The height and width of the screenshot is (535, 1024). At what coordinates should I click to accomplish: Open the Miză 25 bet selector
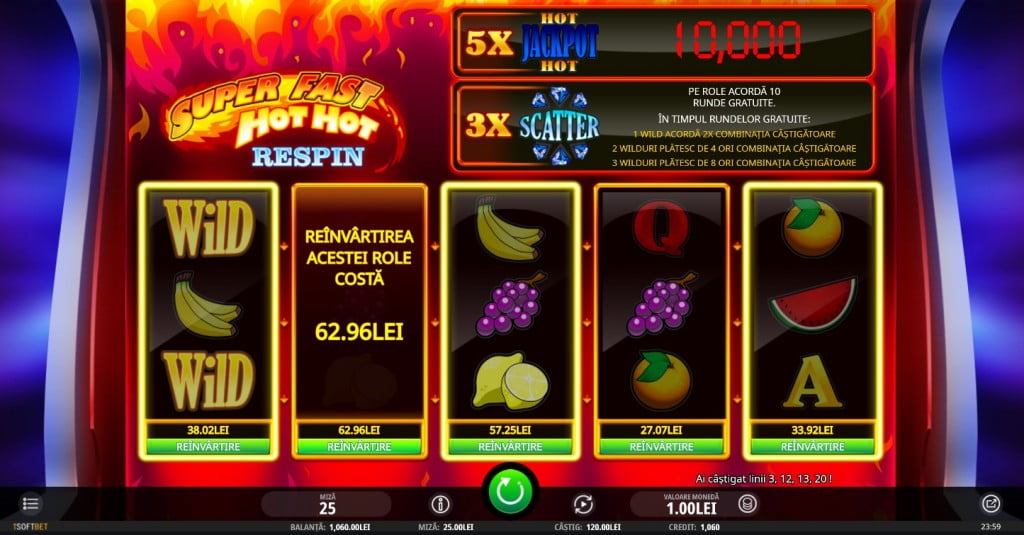click(327, 504)
